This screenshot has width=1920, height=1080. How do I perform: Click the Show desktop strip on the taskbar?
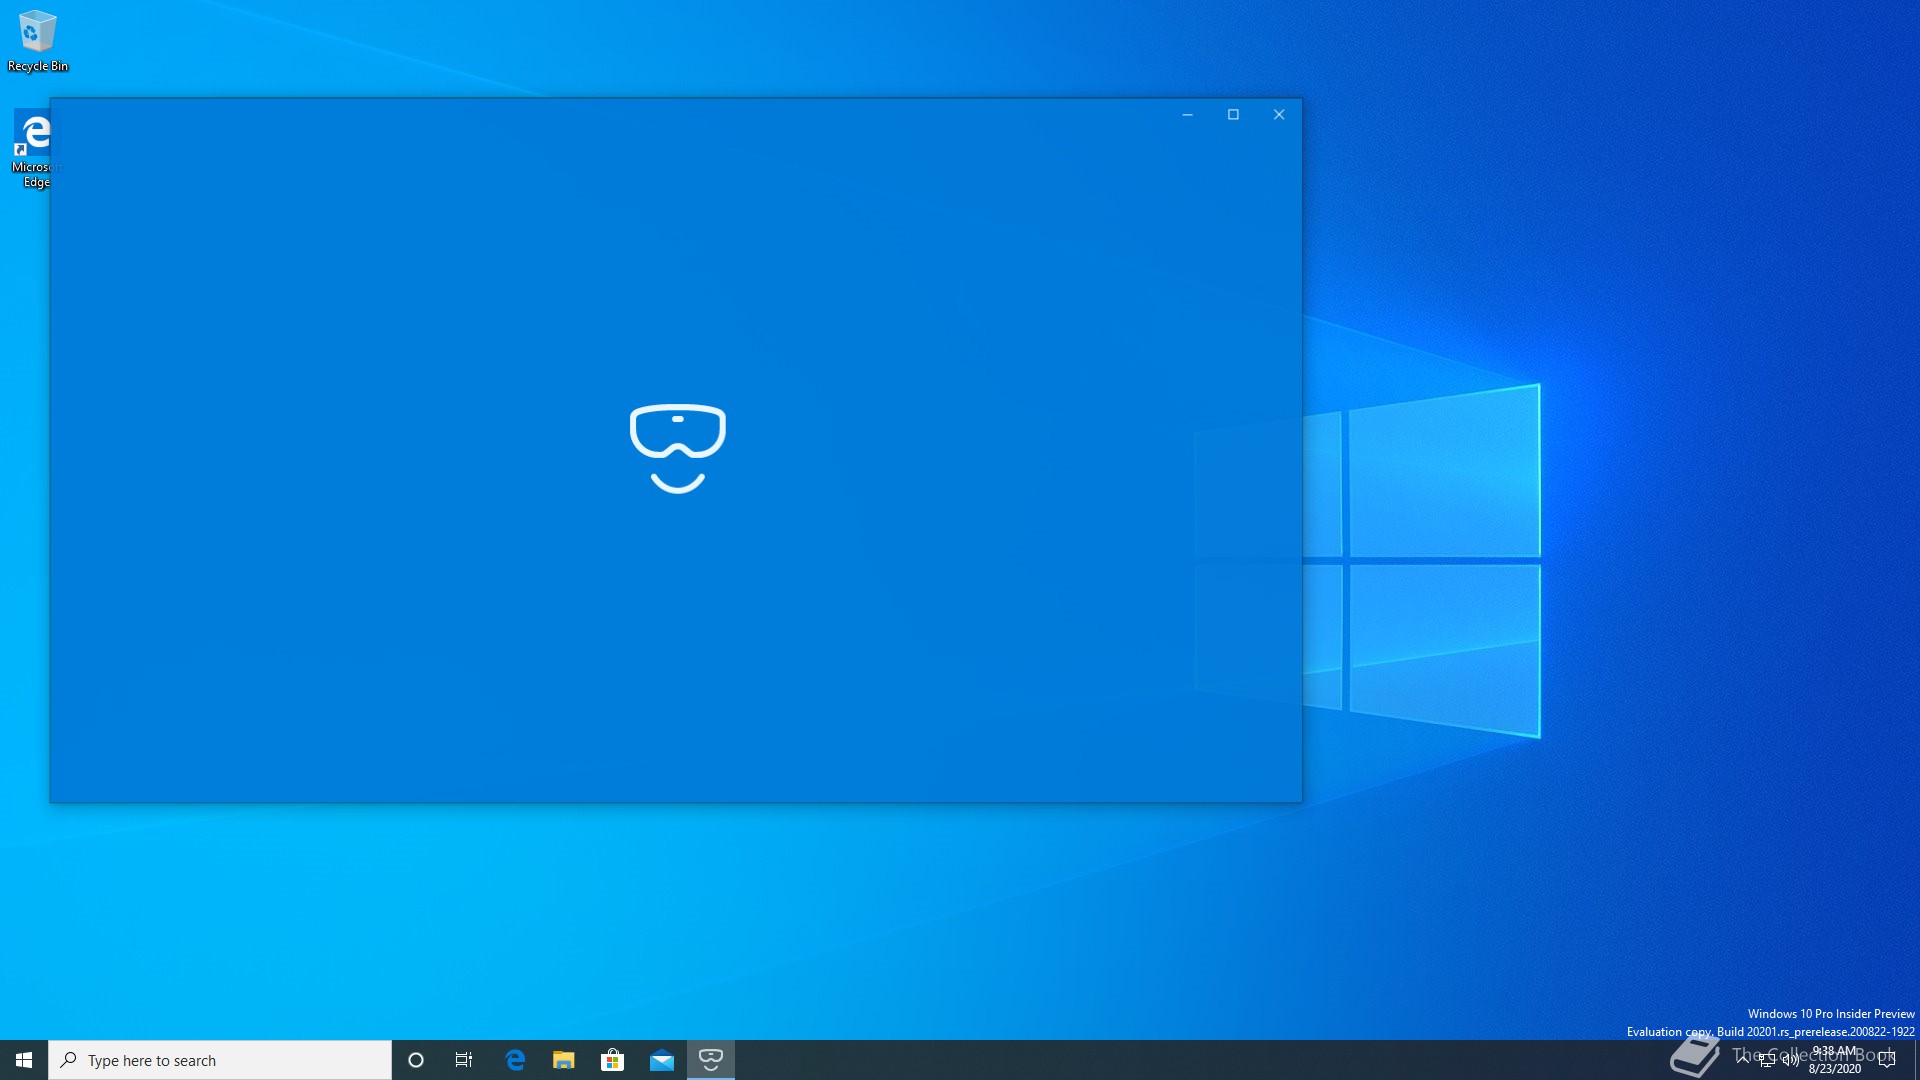pyautogui.click(x=1916, y=1060)
